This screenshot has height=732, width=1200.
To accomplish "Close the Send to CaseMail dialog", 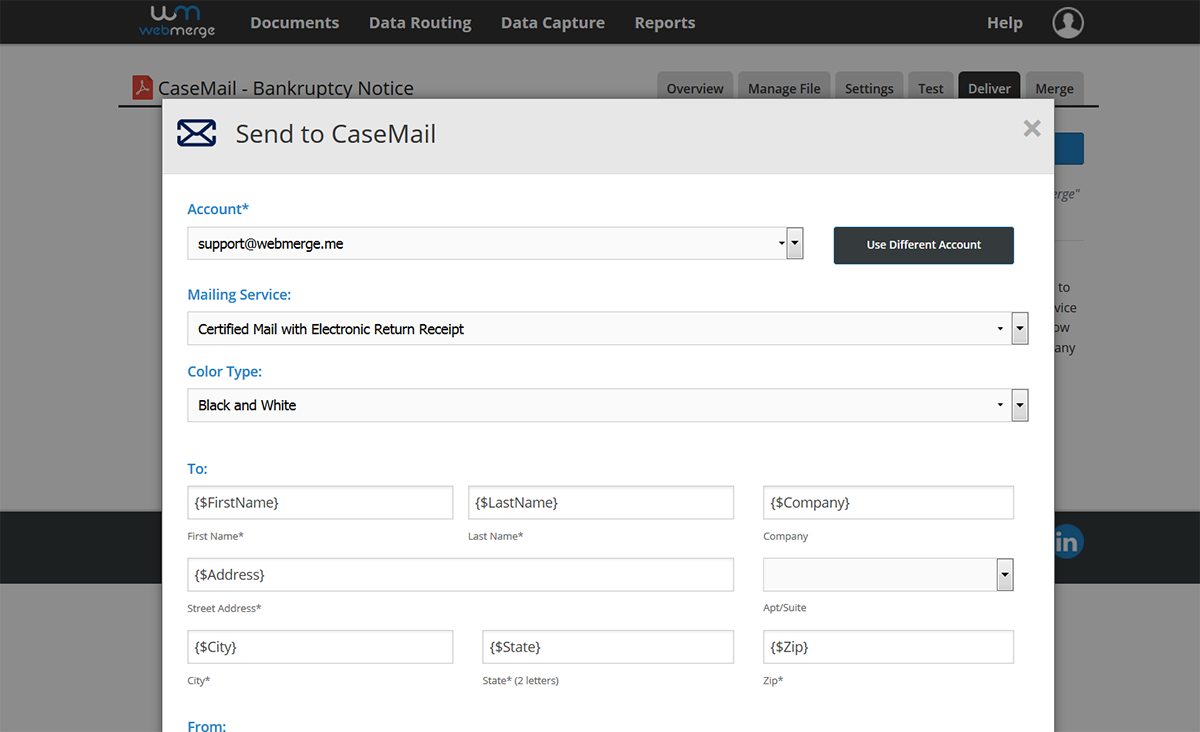I will 1032,128.
